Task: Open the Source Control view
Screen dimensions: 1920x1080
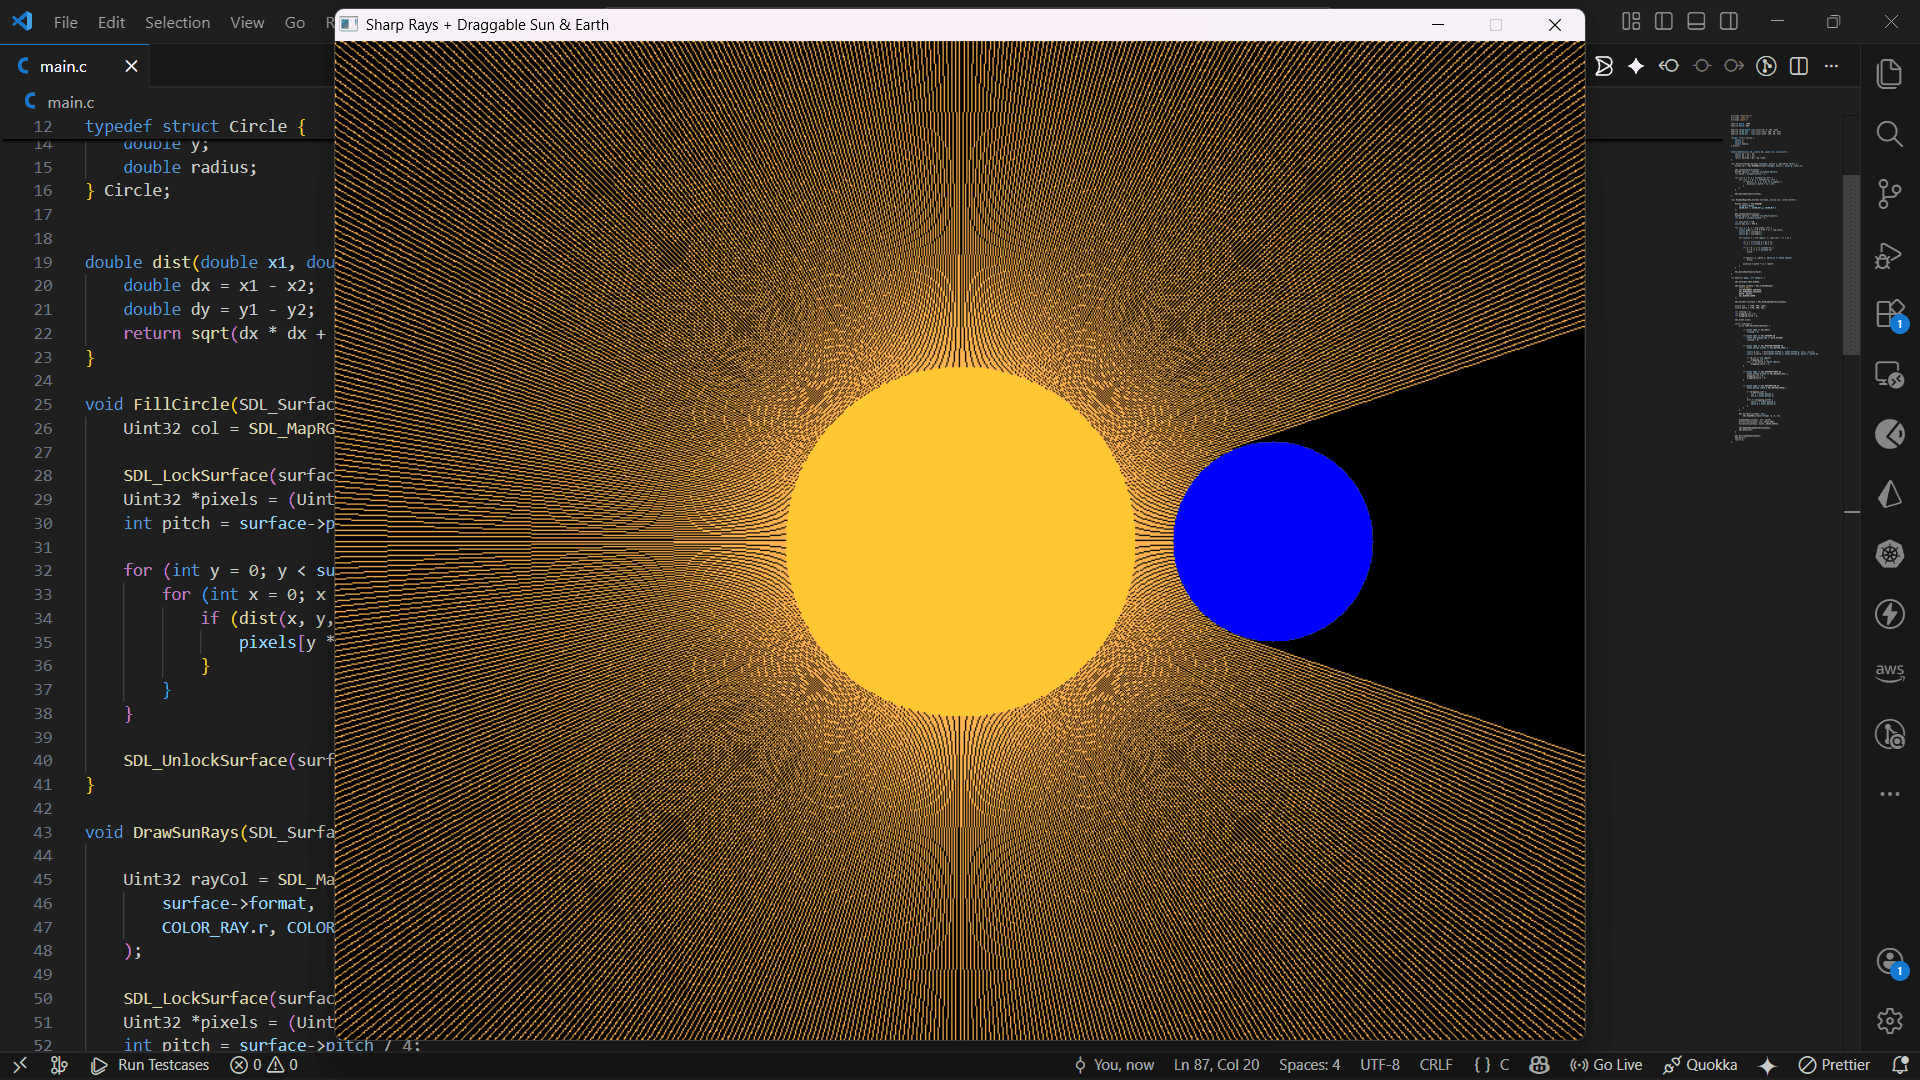Action: pos(1890,194)
